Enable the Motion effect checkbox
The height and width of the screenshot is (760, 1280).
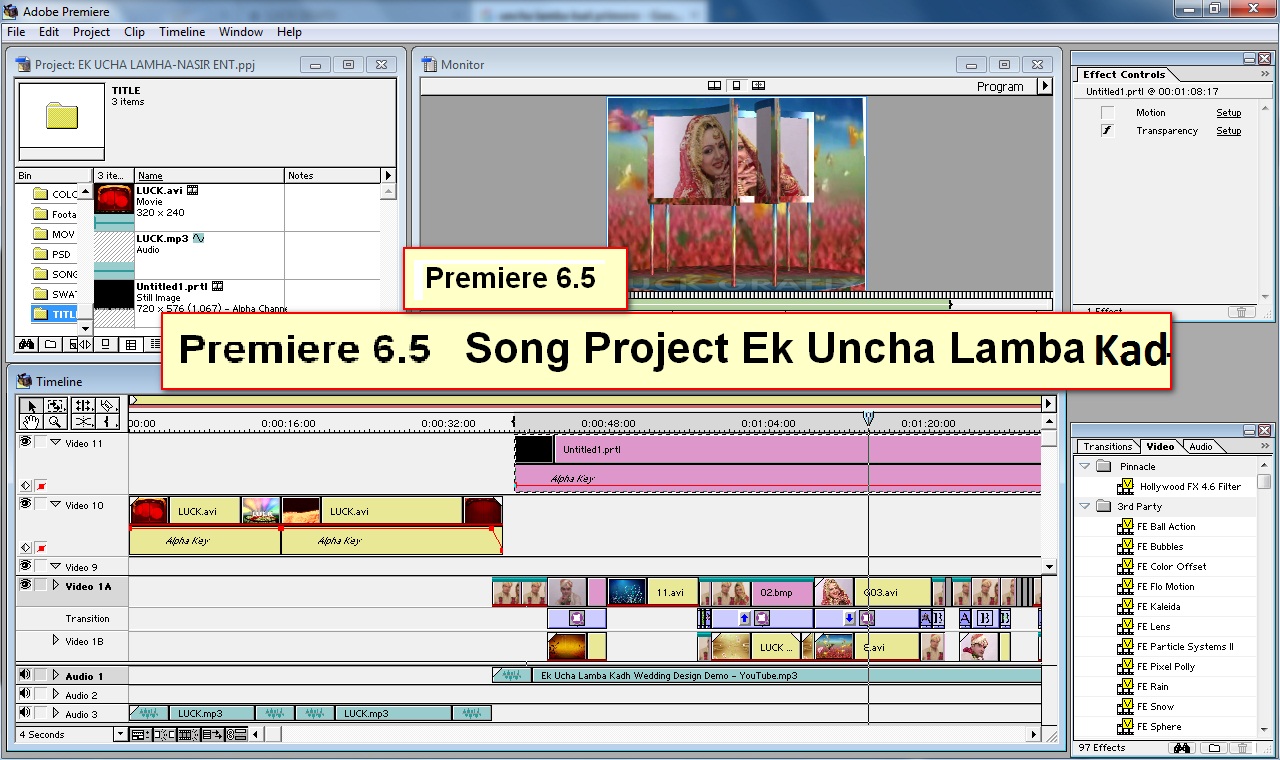pyautogui.click(x=1107, y=113)
